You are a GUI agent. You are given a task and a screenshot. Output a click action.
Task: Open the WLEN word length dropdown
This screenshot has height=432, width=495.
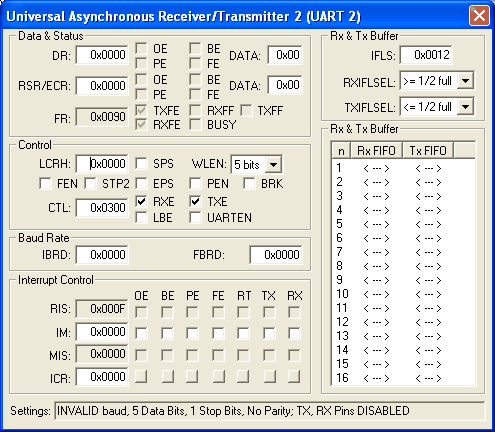click(273, 164)
